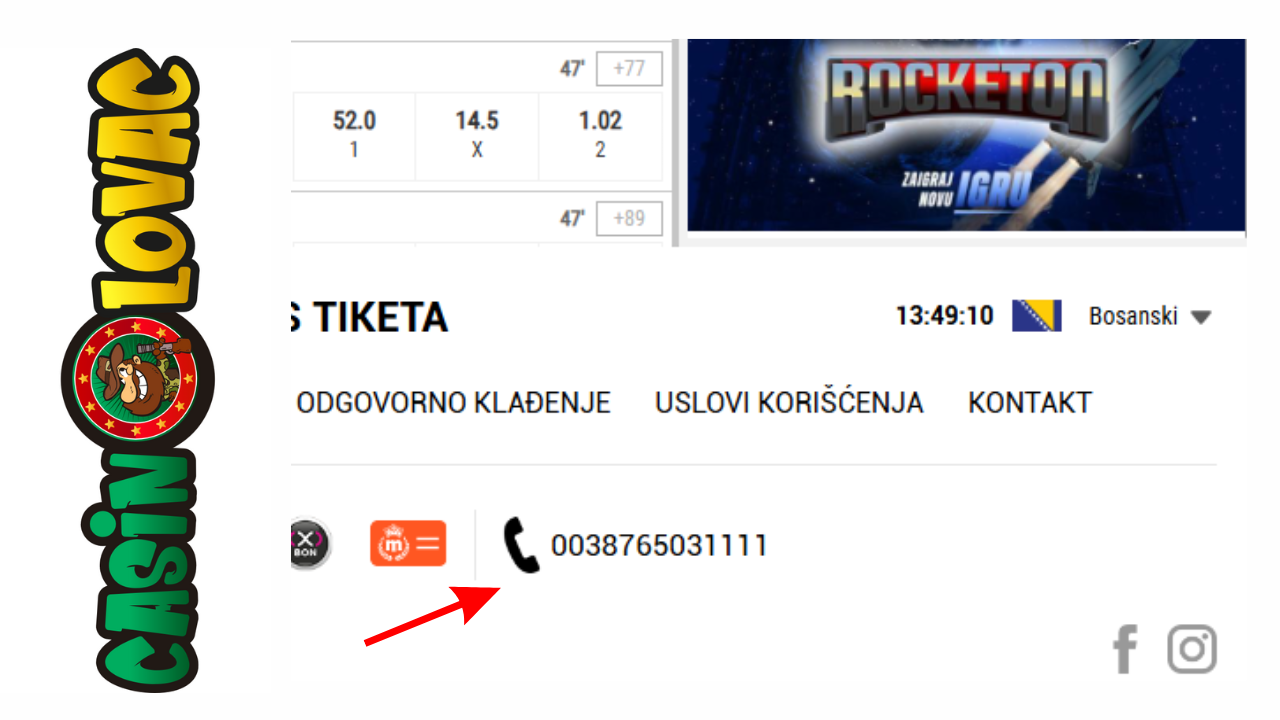This screenshot has width=1280, height=720.
Task: Click phone number 0038765031111
Action: pos(659,546)
